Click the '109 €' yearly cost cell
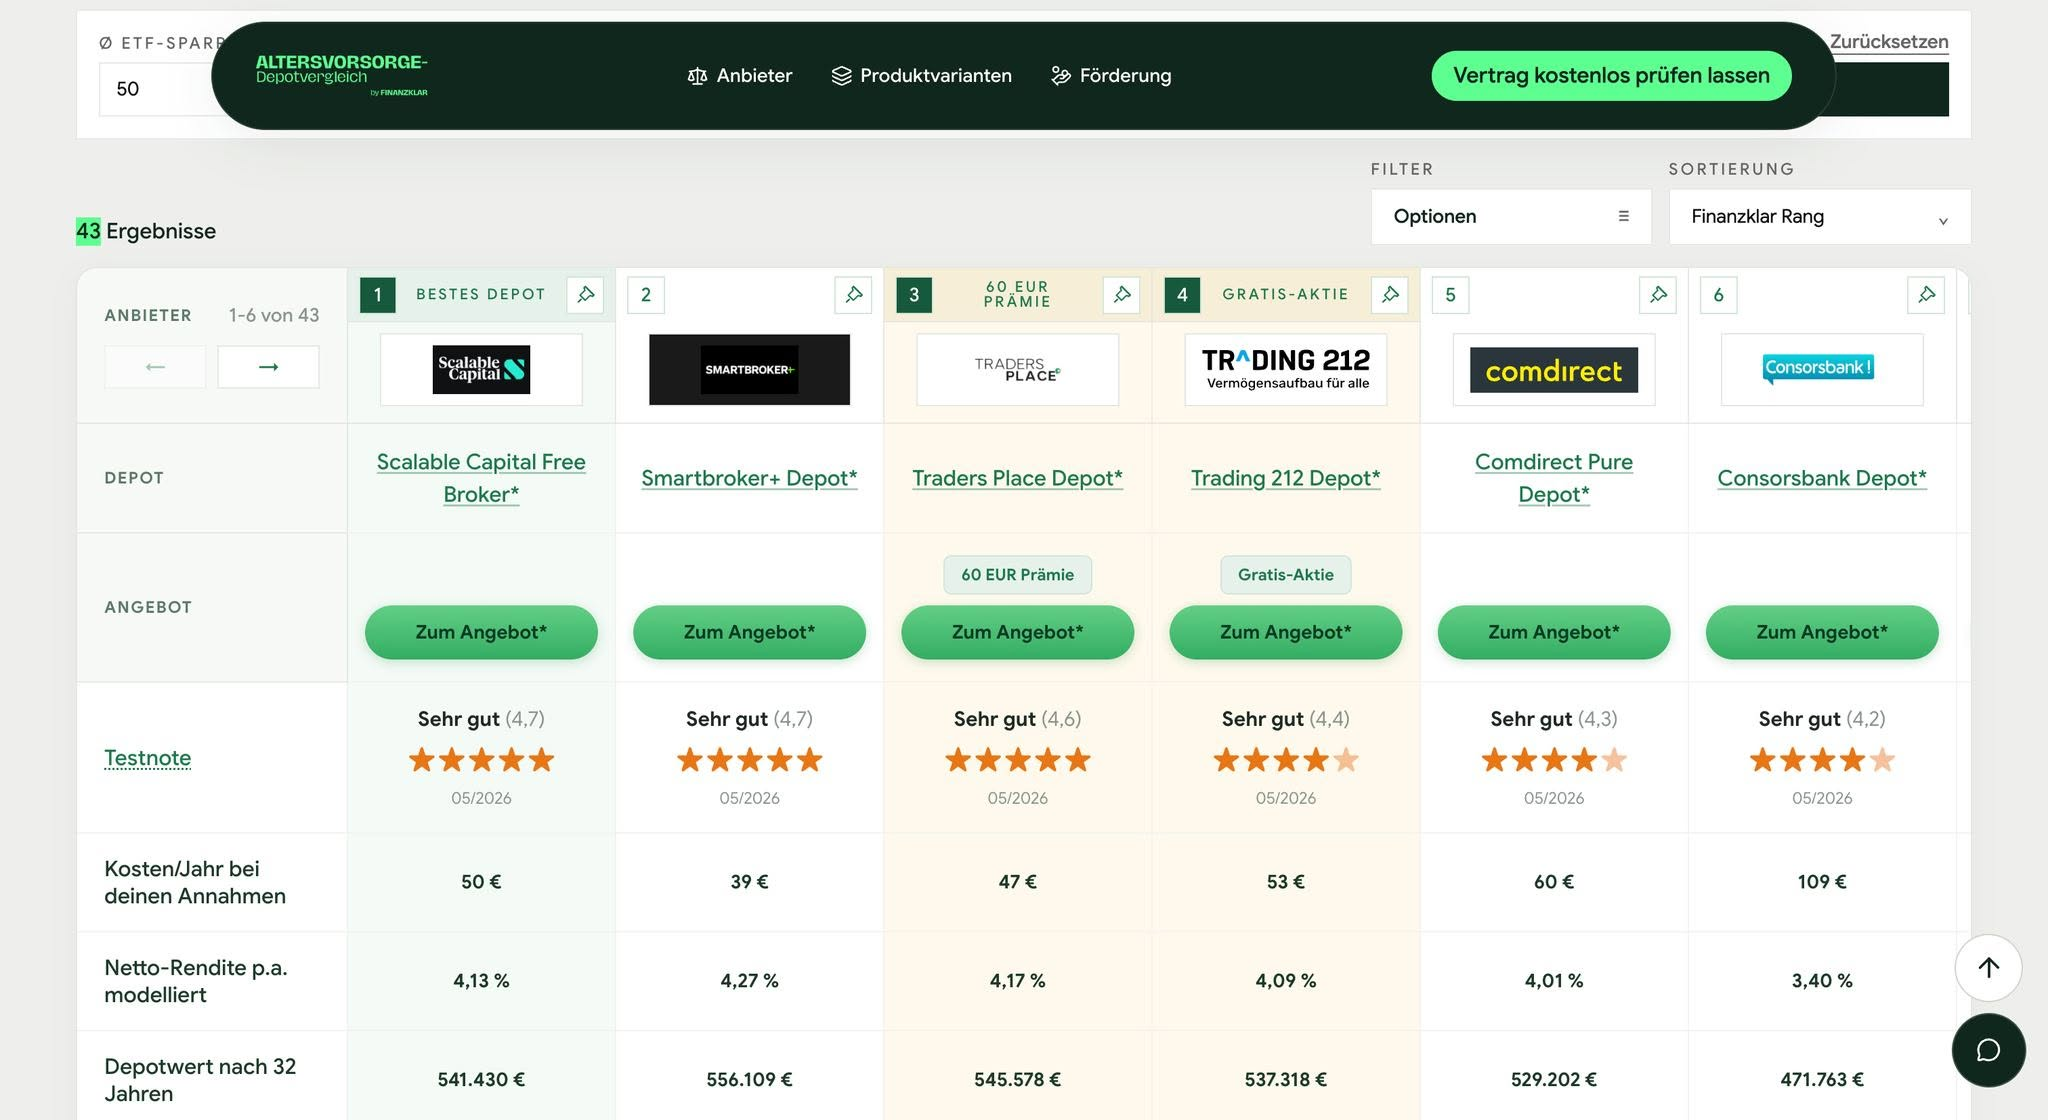 coord(1821,882)
